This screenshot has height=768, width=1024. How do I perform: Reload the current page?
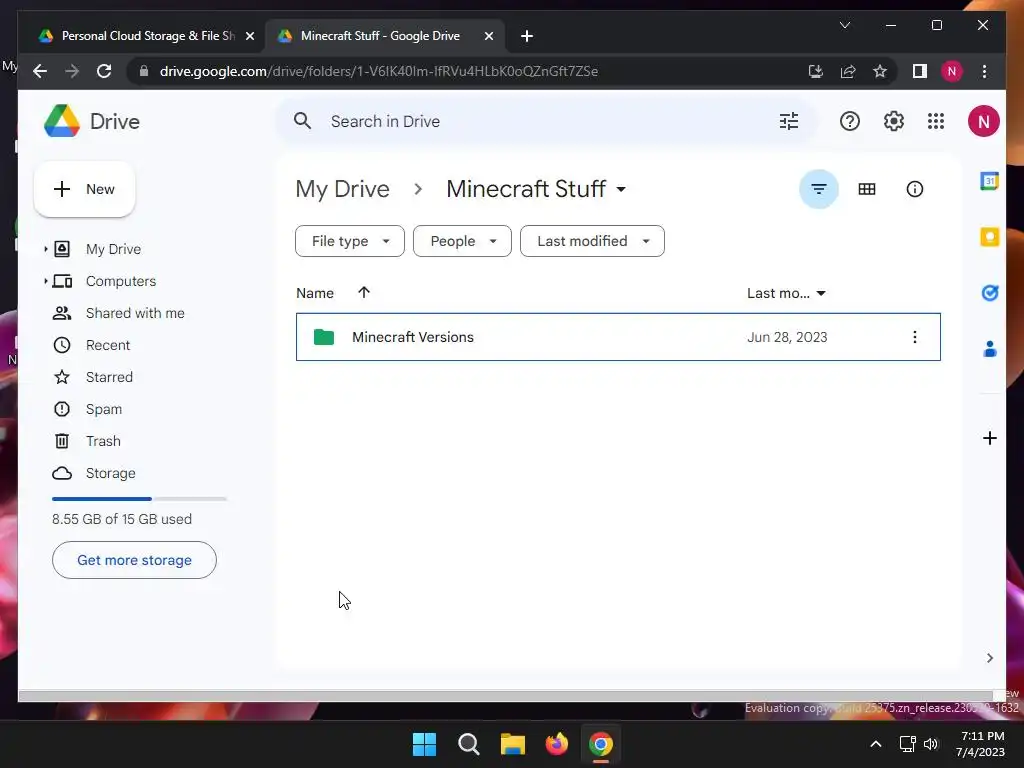(104, 71)
